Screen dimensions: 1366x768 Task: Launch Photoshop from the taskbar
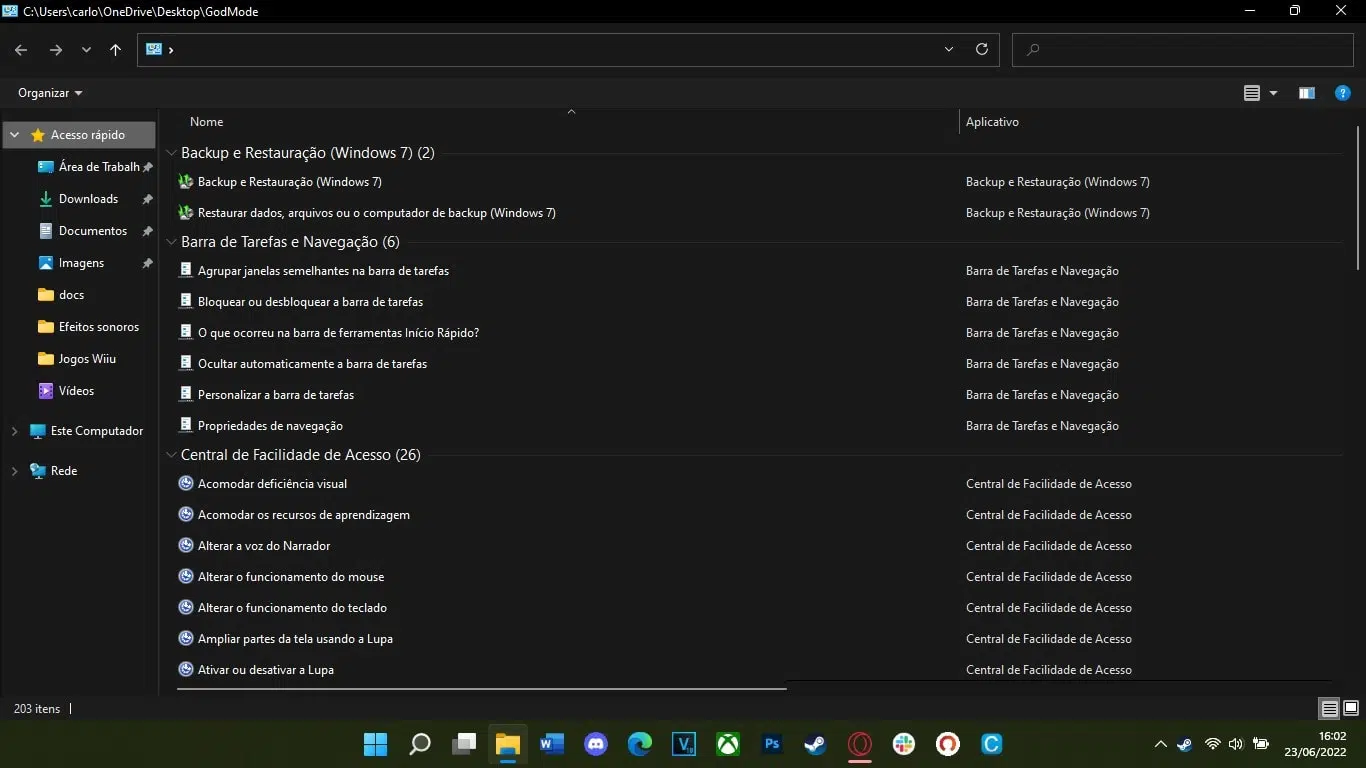tap(771, 744)
